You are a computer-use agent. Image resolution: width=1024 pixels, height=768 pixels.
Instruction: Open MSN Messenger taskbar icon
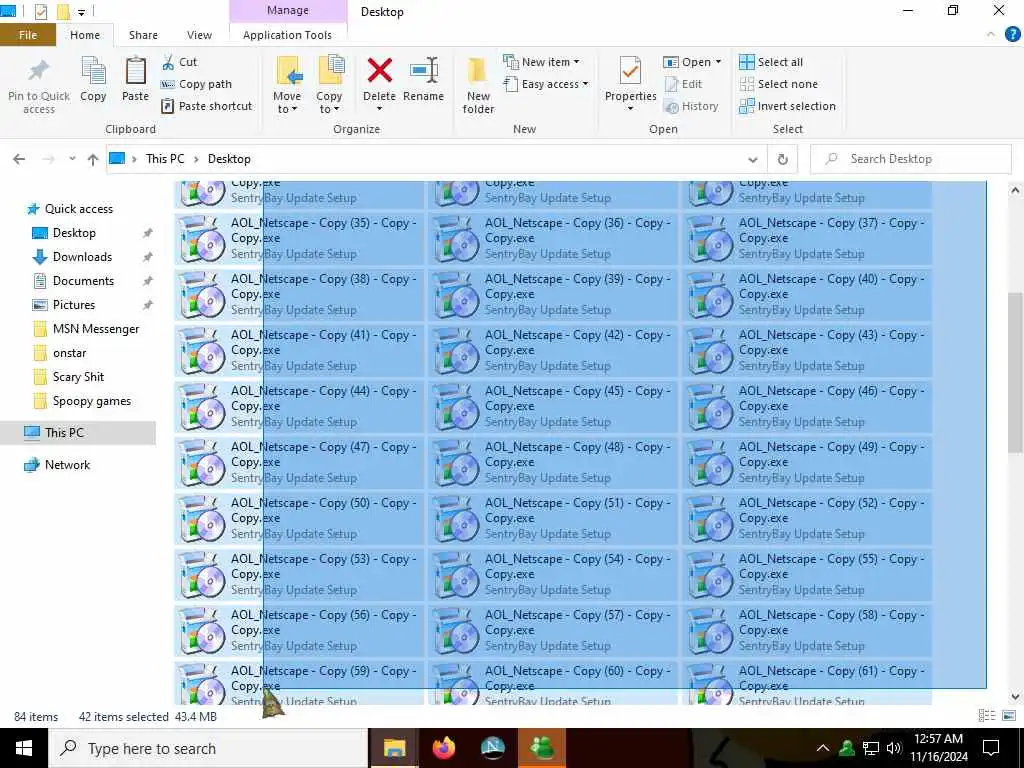click(541, 748)
